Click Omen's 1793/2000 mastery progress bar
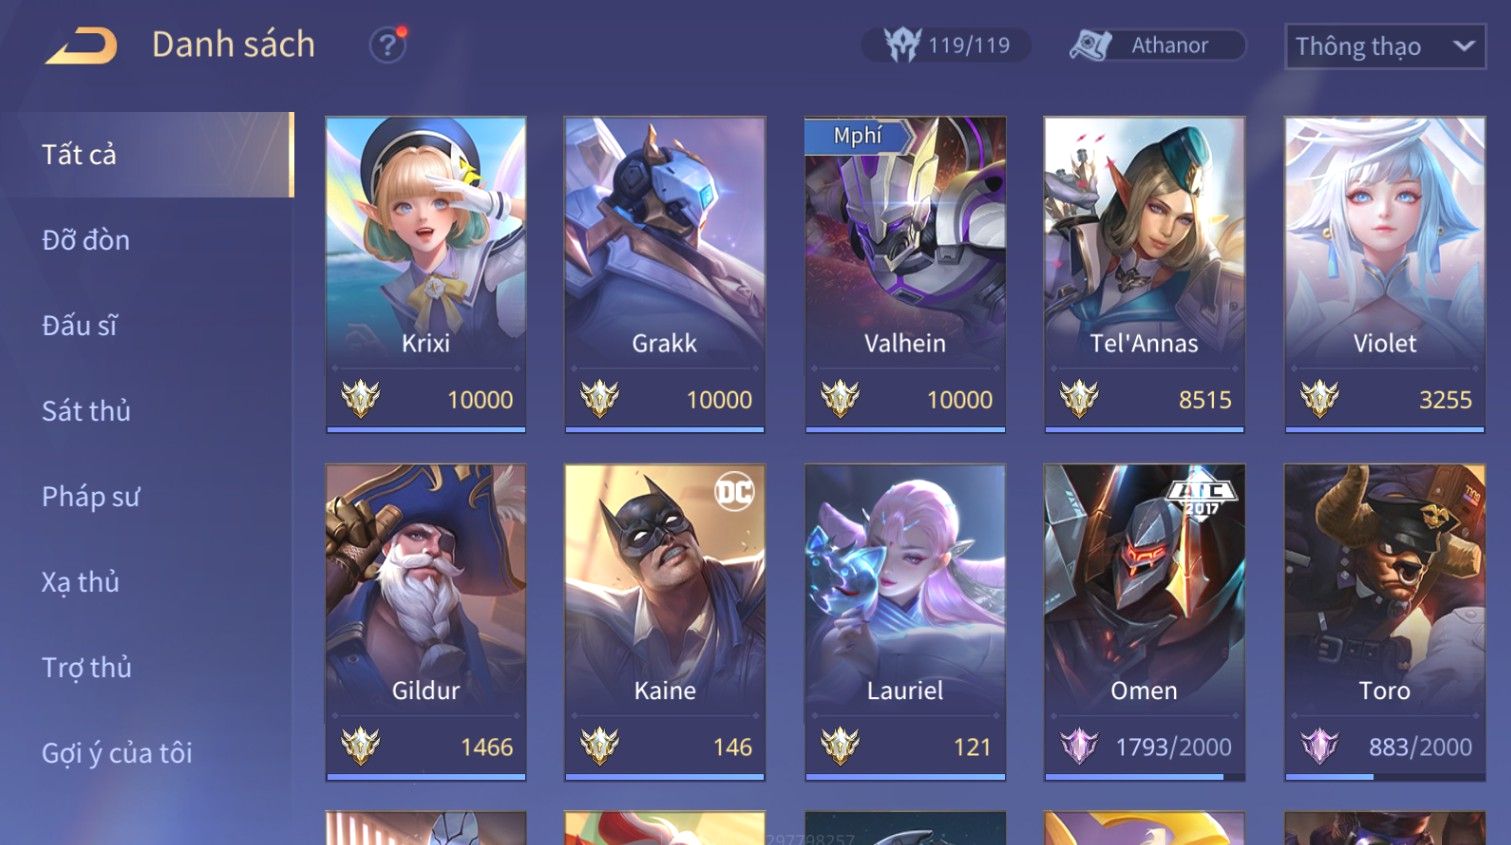1511x845 pixels. pyautogui.click(x=1144, y=776)
